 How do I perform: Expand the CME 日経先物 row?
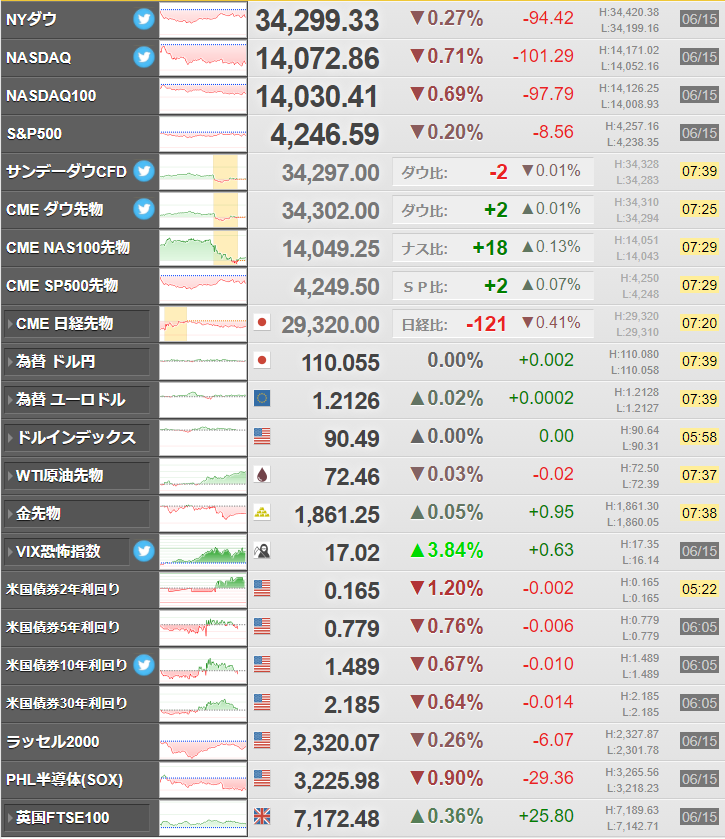[77, 324]
